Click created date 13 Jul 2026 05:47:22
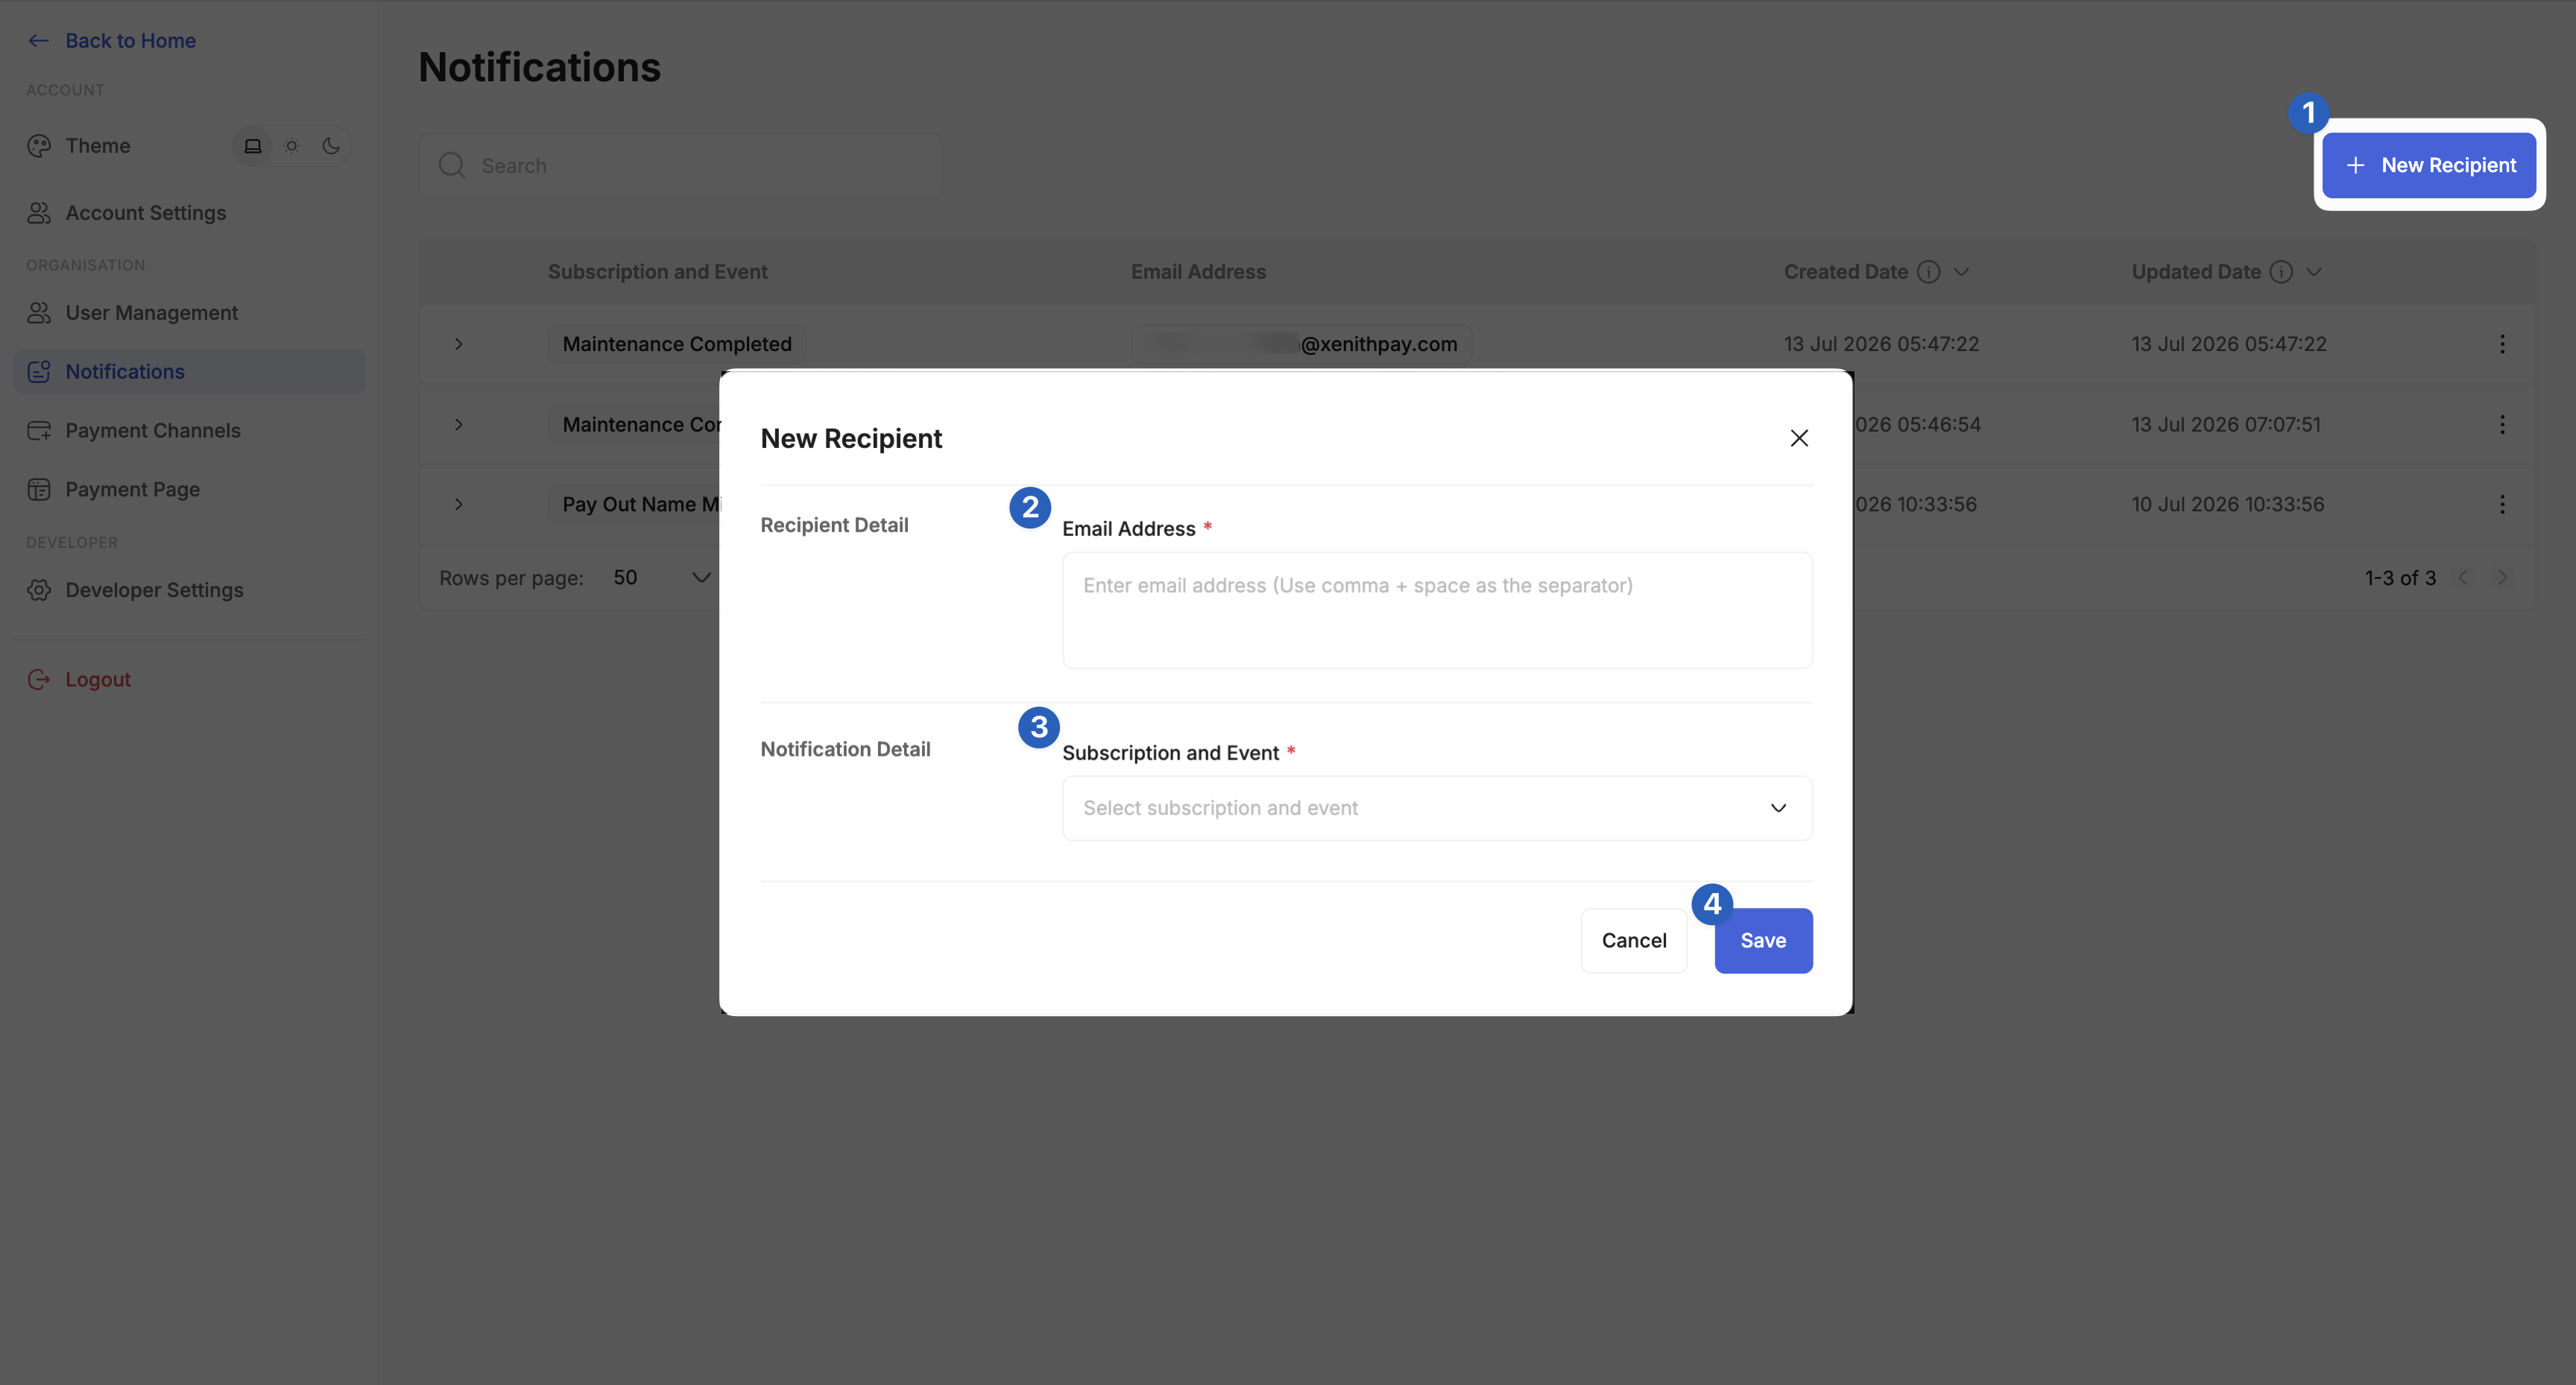 1881,344
